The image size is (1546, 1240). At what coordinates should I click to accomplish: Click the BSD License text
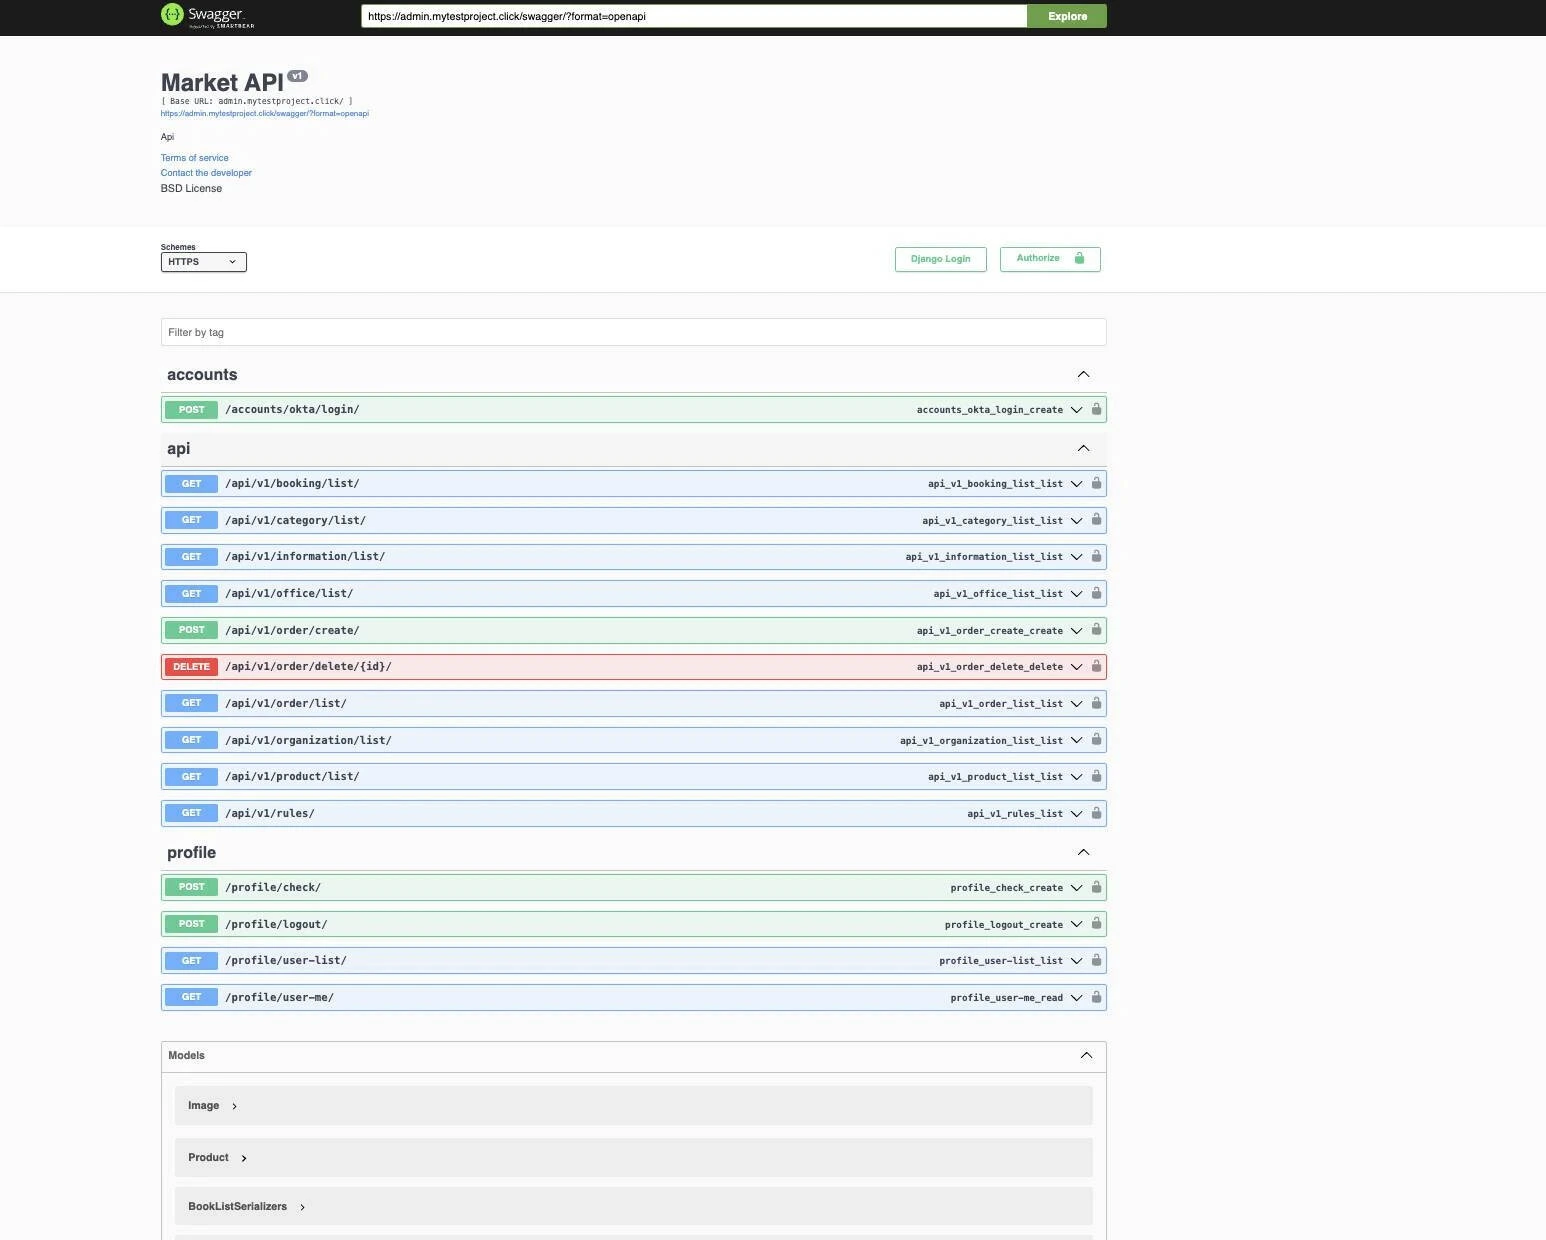pos(191,188)
